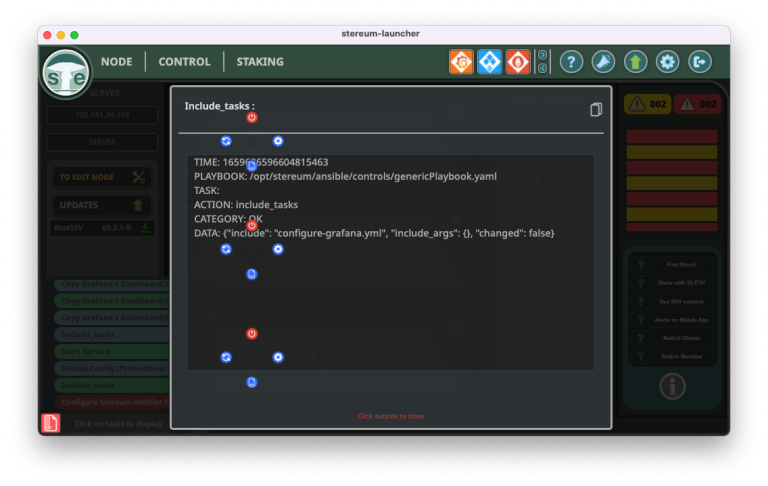Switch to the CONTROL tab
The image size is (768, 486).
[x=184, y=62]
